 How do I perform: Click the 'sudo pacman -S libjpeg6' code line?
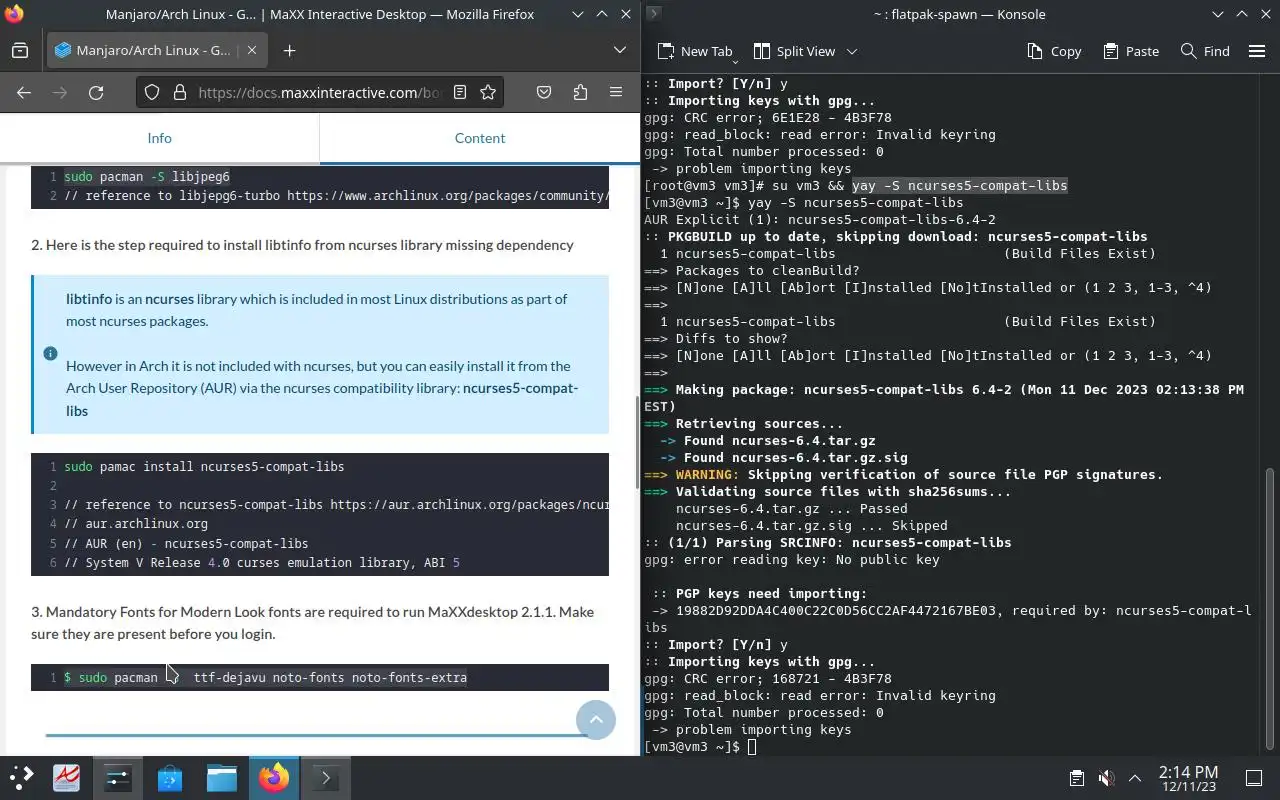pyautogui.click(x=147, y=177)
